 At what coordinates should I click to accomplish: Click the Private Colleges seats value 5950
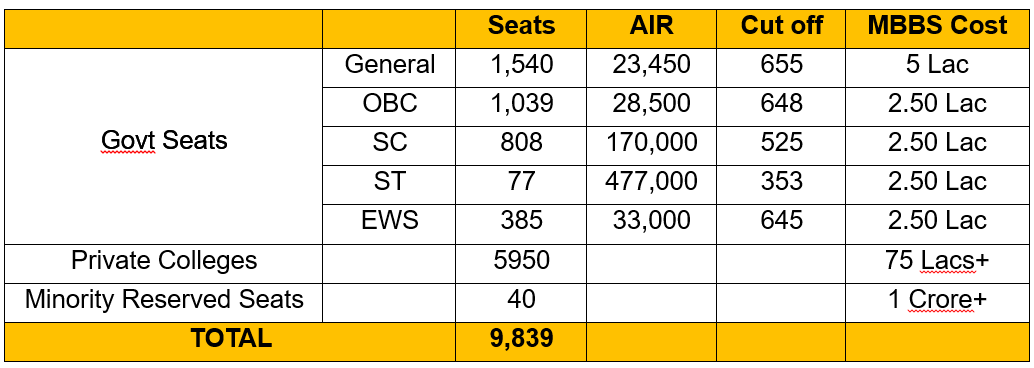click(x=521, y=261)
